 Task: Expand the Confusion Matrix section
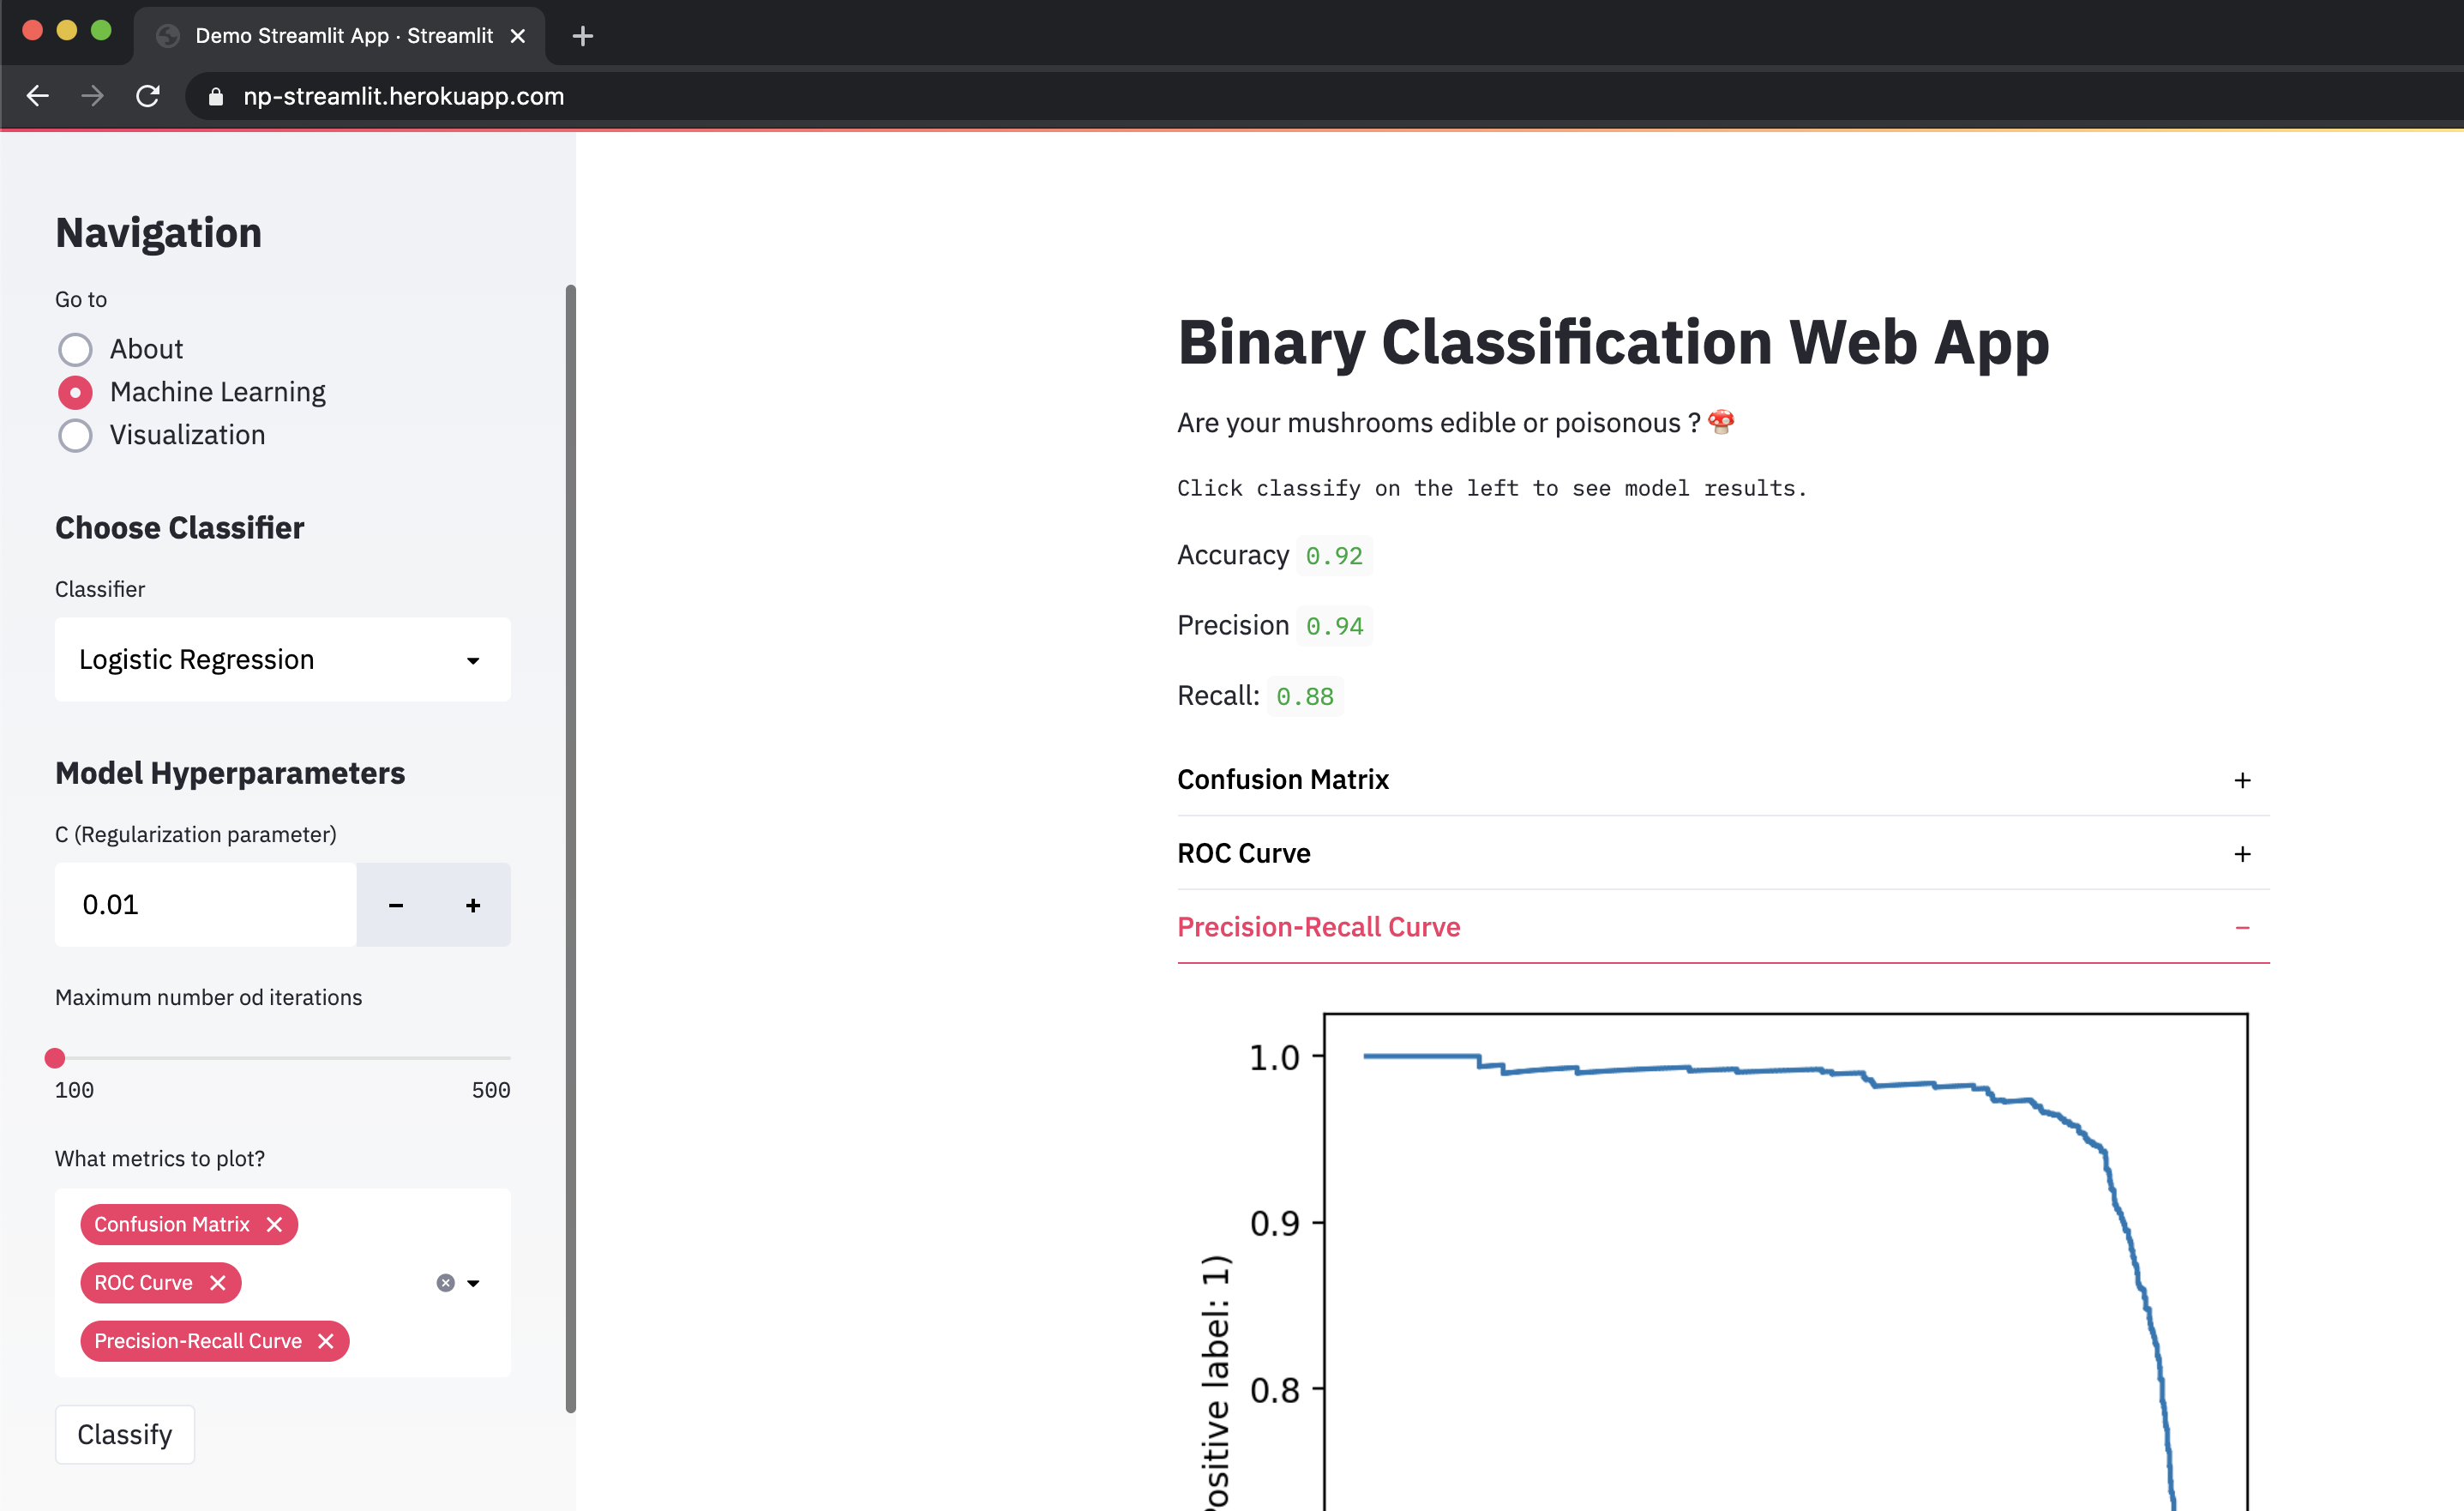click(1722, 779)
